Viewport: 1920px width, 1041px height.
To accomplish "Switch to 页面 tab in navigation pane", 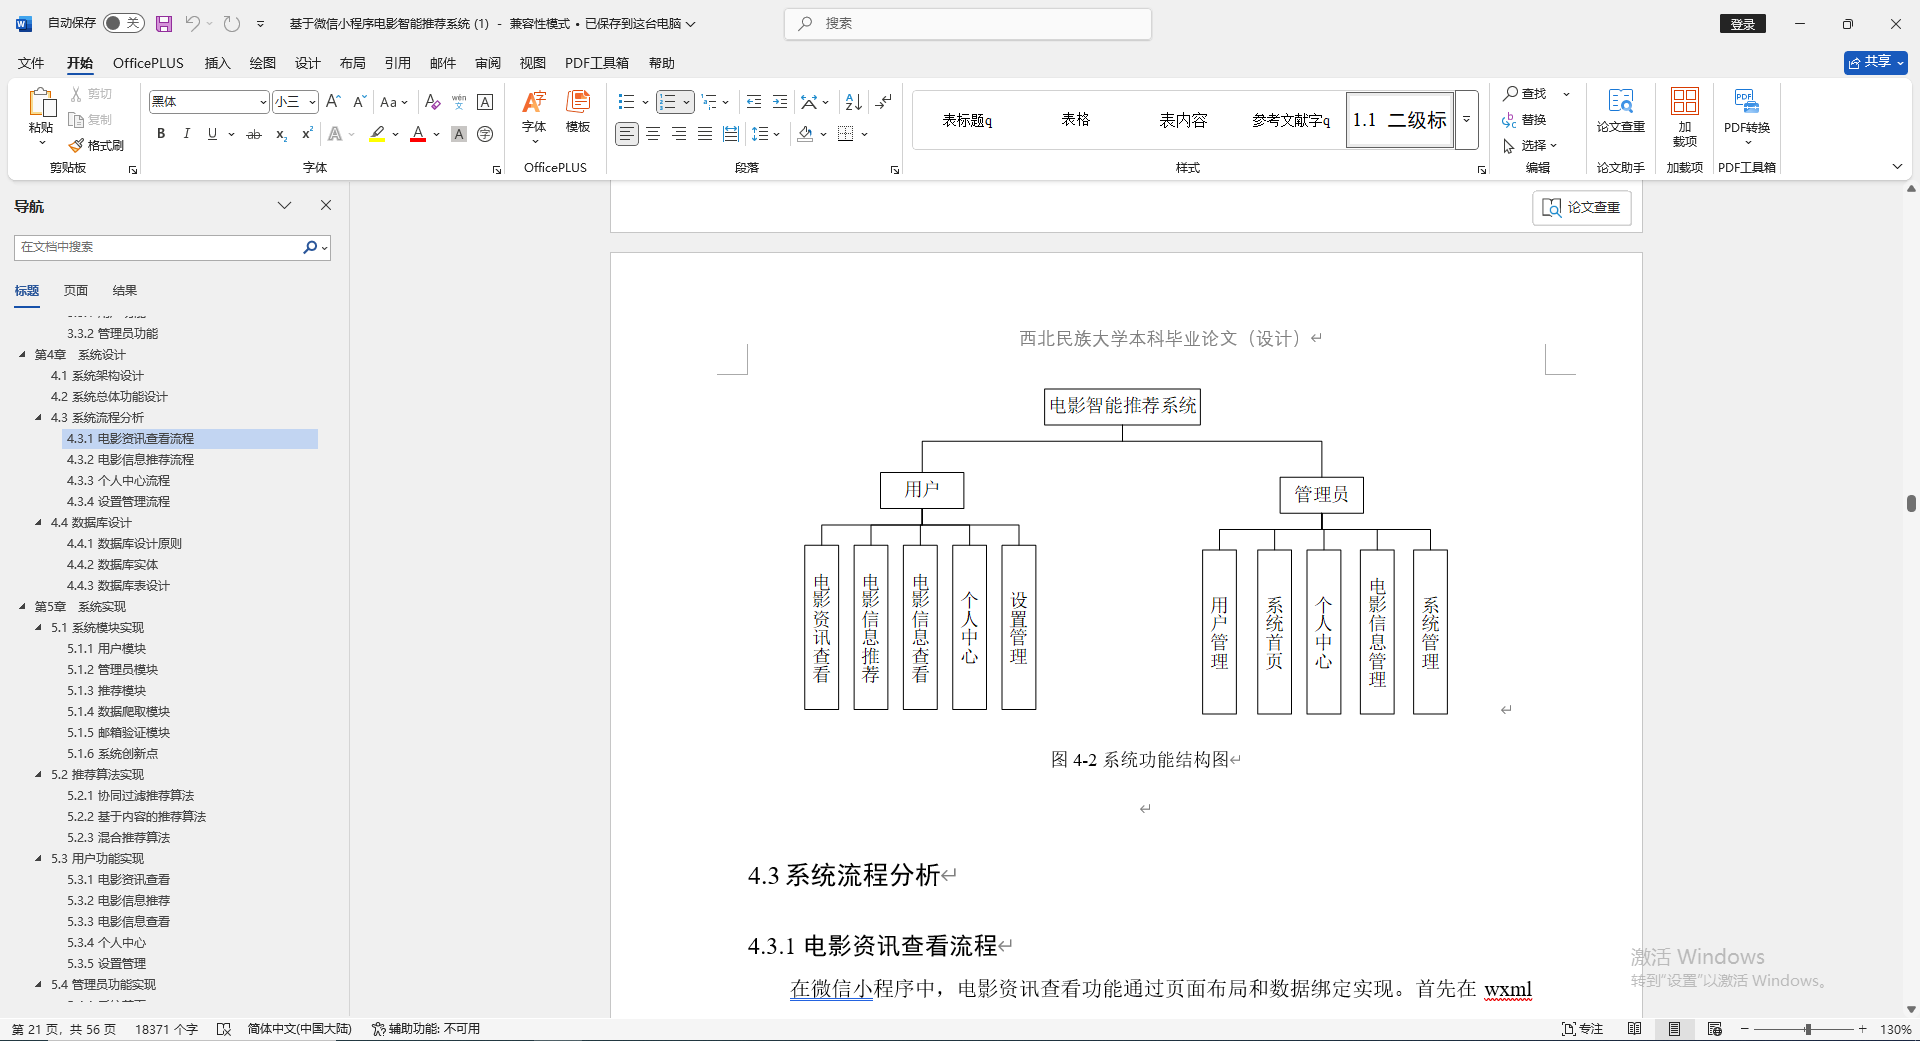I will (75, 290).
